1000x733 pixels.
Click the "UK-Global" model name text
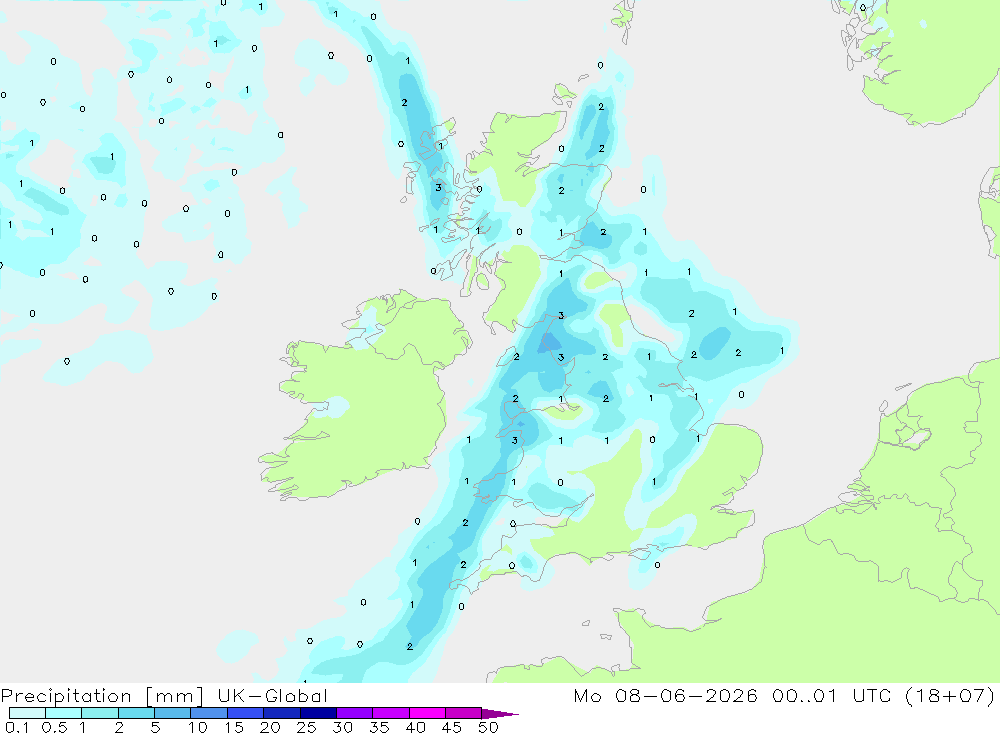click(272, 695)
